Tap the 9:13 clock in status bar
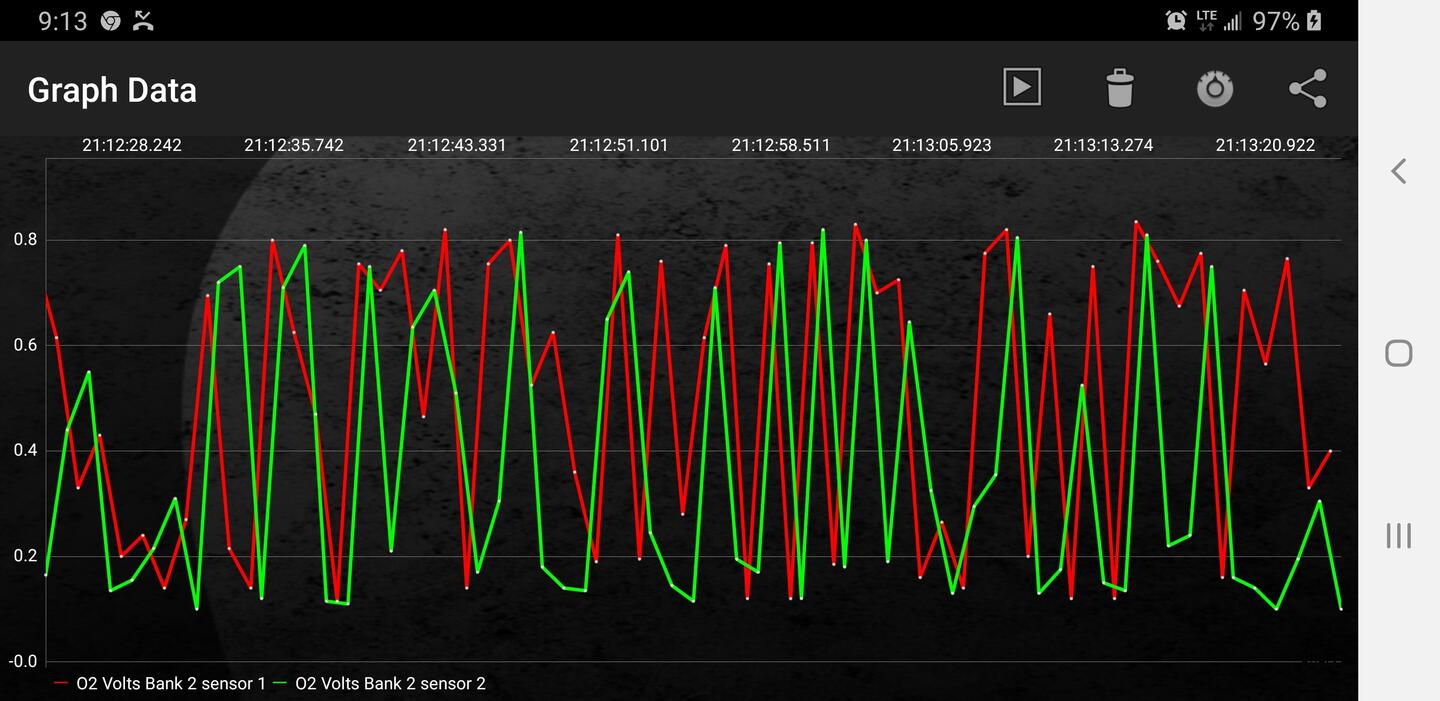The width and height of the screenshot is (1440, 701). point(63,21)
